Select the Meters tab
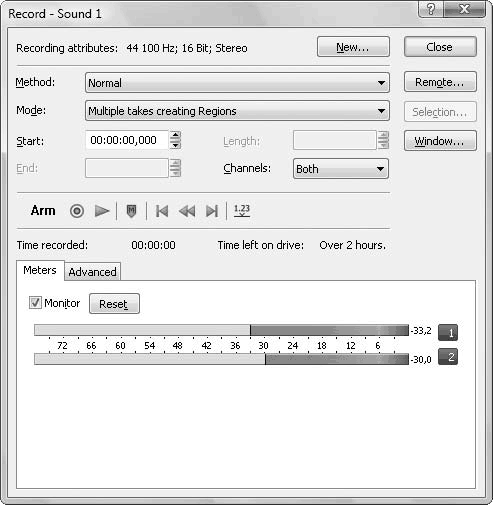493x505 pixels. pyautogui.click(x=40, y=270)
